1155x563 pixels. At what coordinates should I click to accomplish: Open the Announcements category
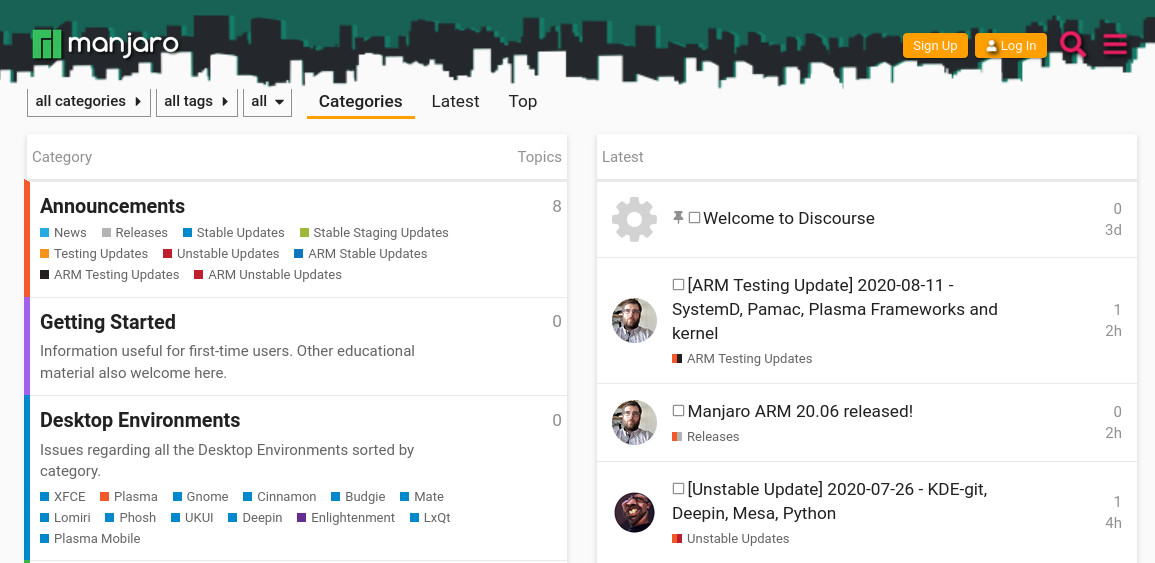tap(112, 206)
